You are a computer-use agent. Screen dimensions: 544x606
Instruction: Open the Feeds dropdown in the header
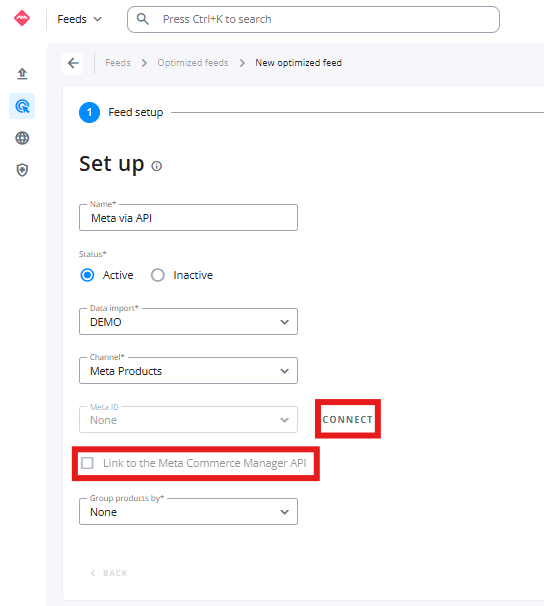click(x=79, y=19)
